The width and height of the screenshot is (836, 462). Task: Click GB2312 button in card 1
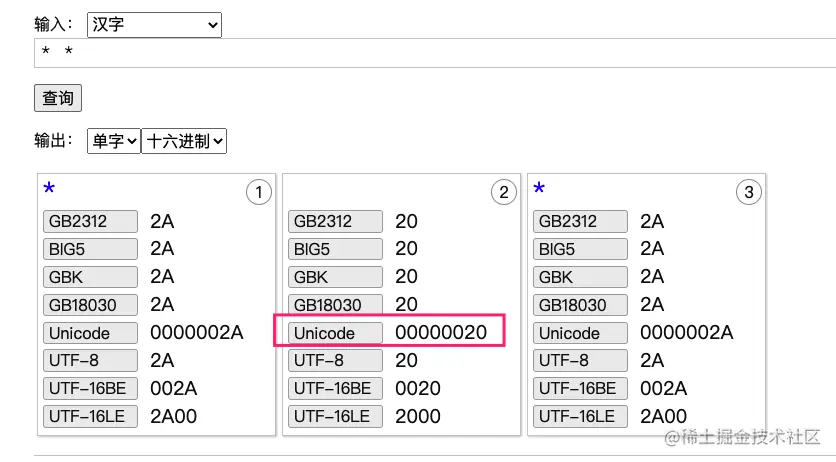tap(90, 221)
